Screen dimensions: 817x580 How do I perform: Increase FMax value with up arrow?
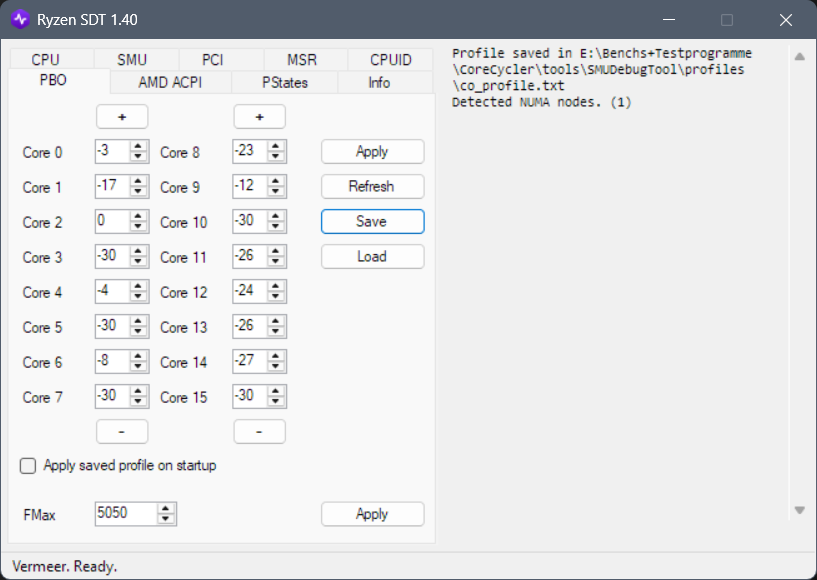pos(166,509)
